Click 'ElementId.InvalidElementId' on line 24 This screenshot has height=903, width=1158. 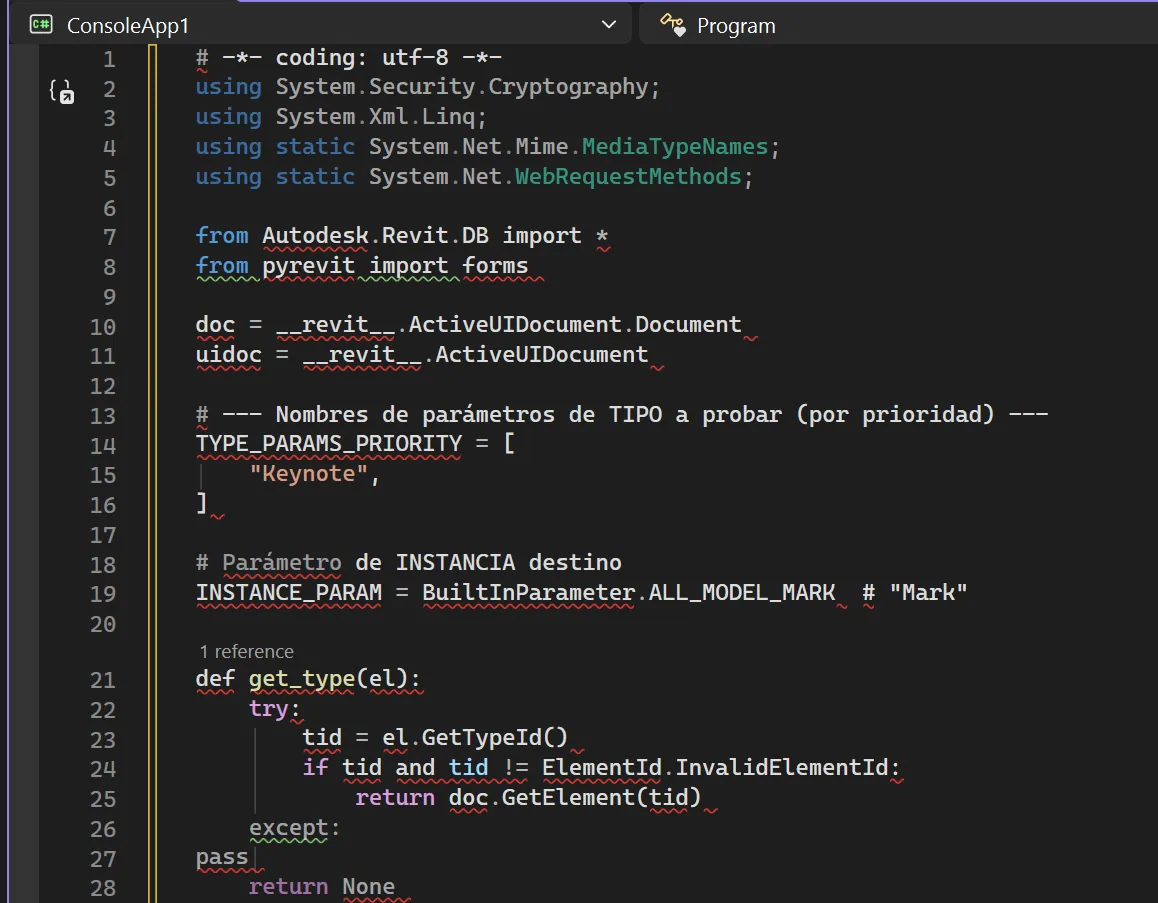[x=715, y=768]
